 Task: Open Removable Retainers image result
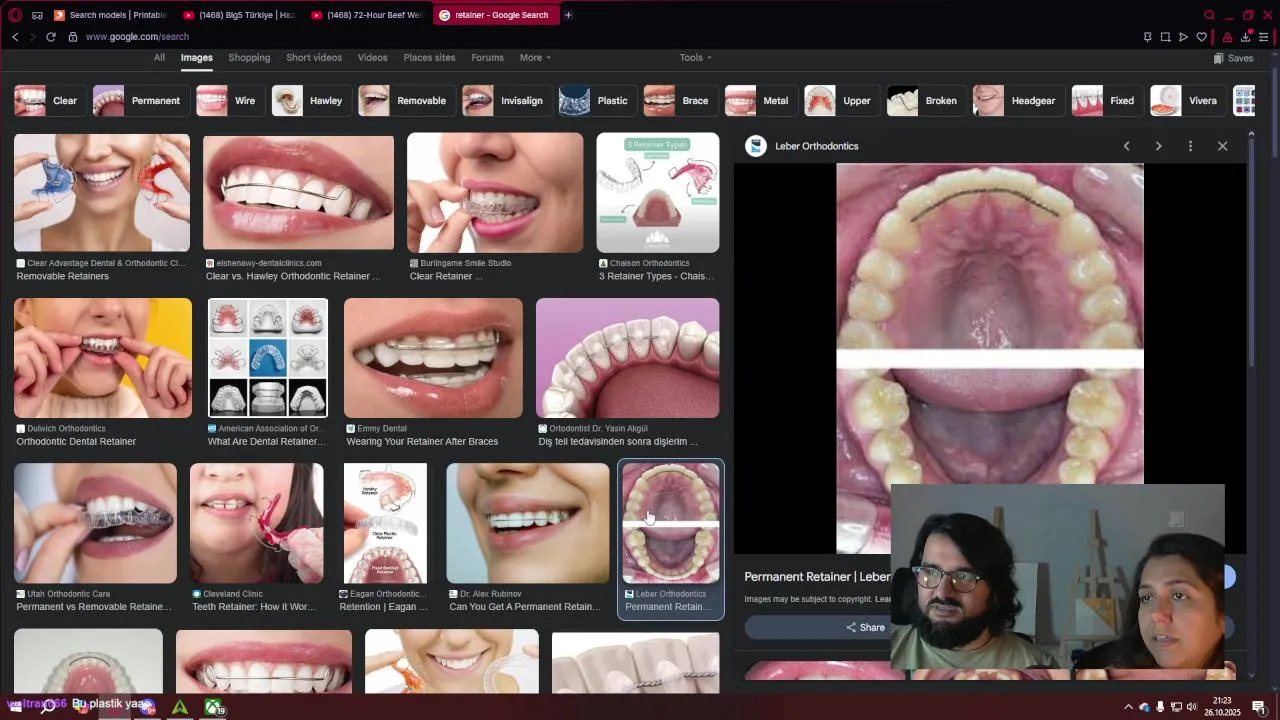point(102,192)
